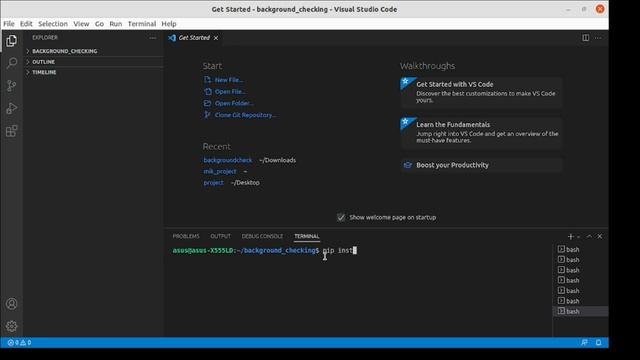Open the Run menu
Screen dimensions: 640x360
tap(116, 24)
